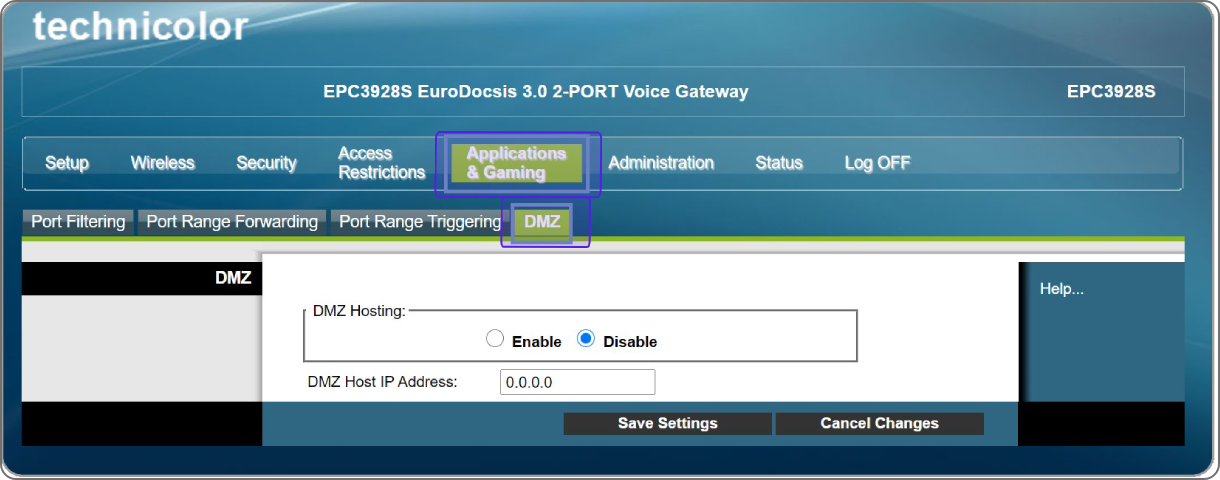Click Save Settings button
This screenshot has height=480, width=1220.
[x=668, y=423]
